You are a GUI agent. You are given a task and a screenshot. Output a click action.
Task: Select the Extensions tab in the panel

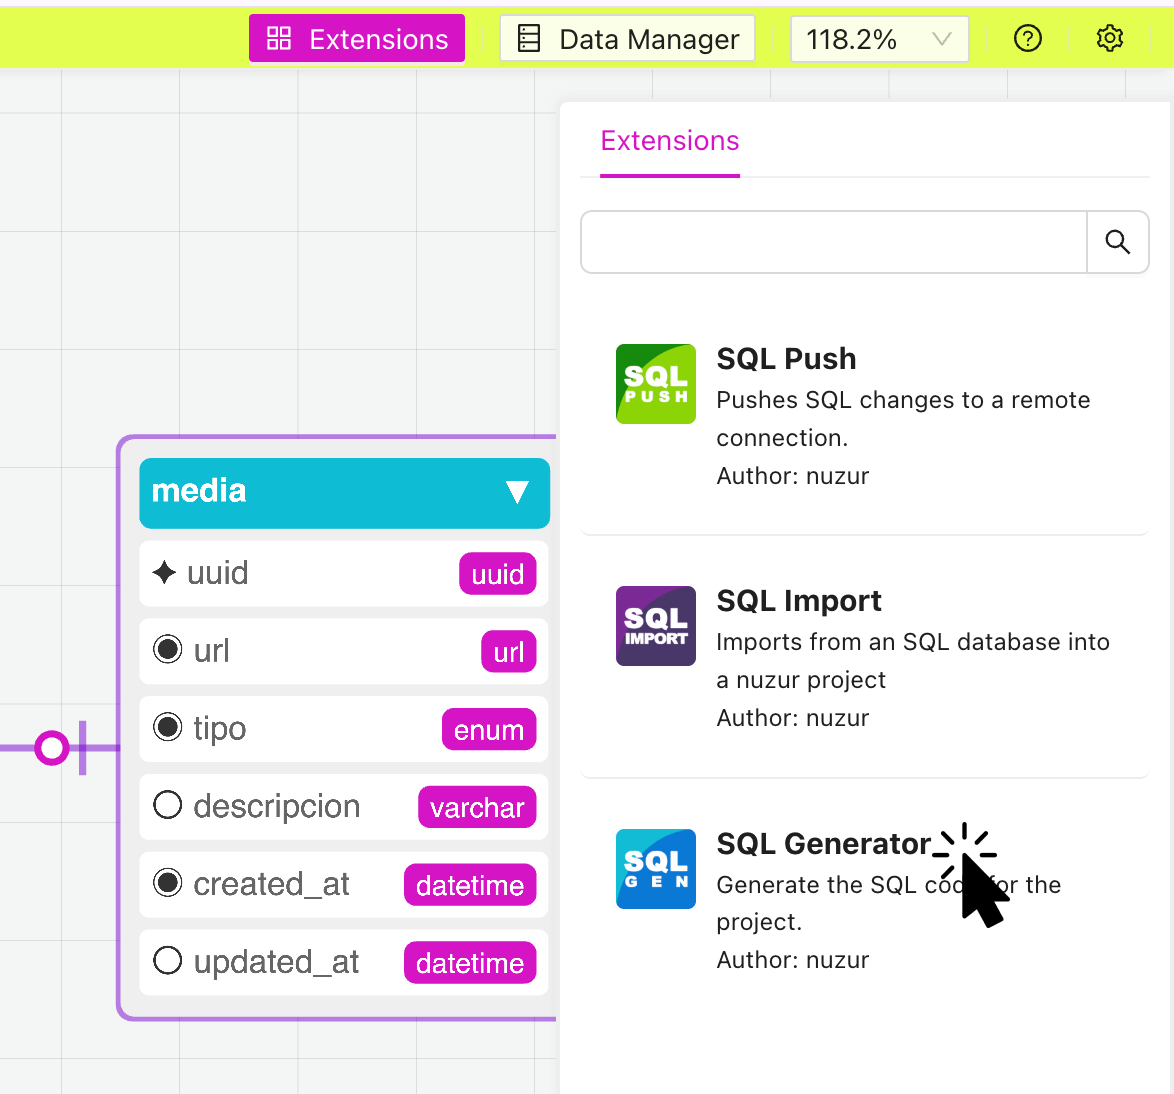(669, 141)
